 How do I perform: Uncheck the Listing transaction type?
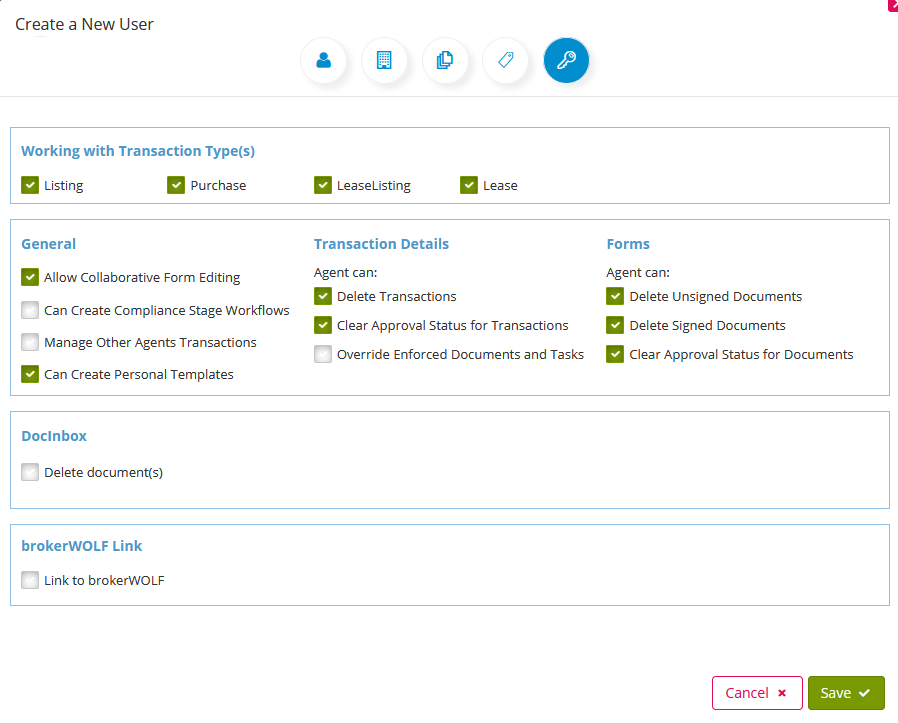[30, 185]
